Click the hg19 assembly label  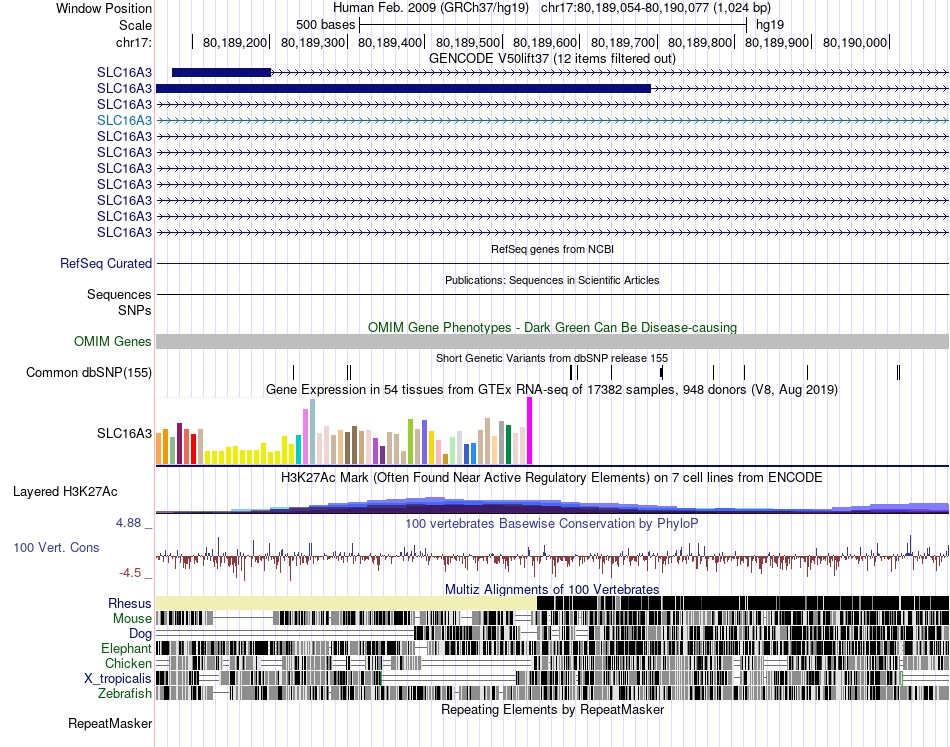[x=770, y=25]
